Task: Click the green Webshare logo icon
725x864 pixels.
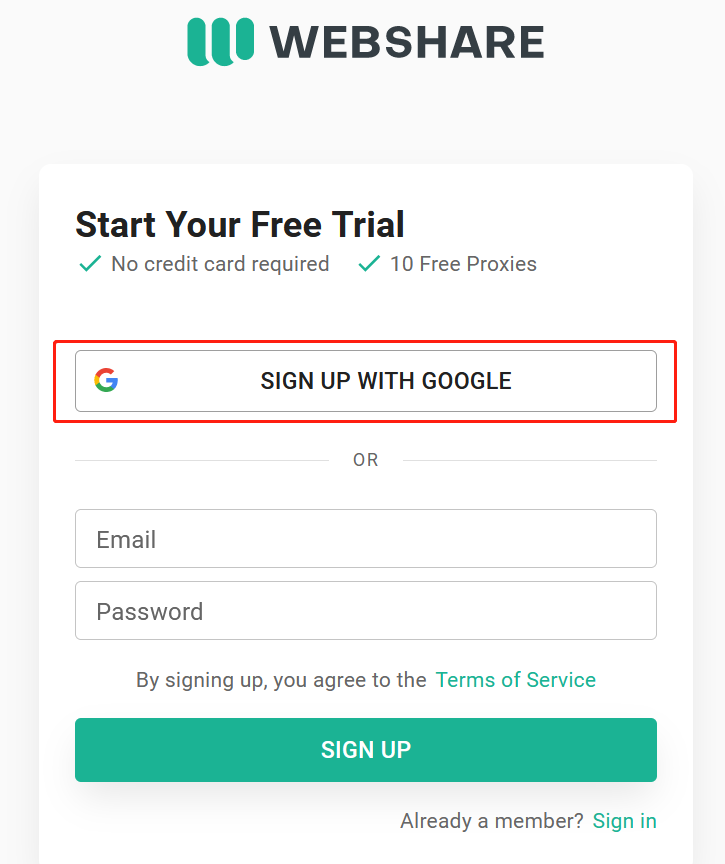Action: pyautogui.click(x=220, y=42)
